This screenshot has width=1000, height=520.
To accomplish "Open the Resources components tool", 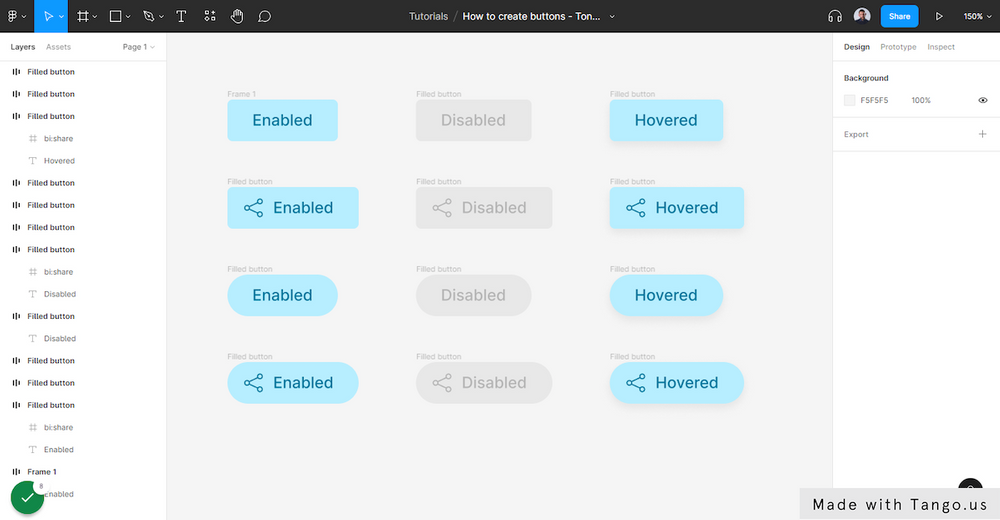I will tap(210, 17).
